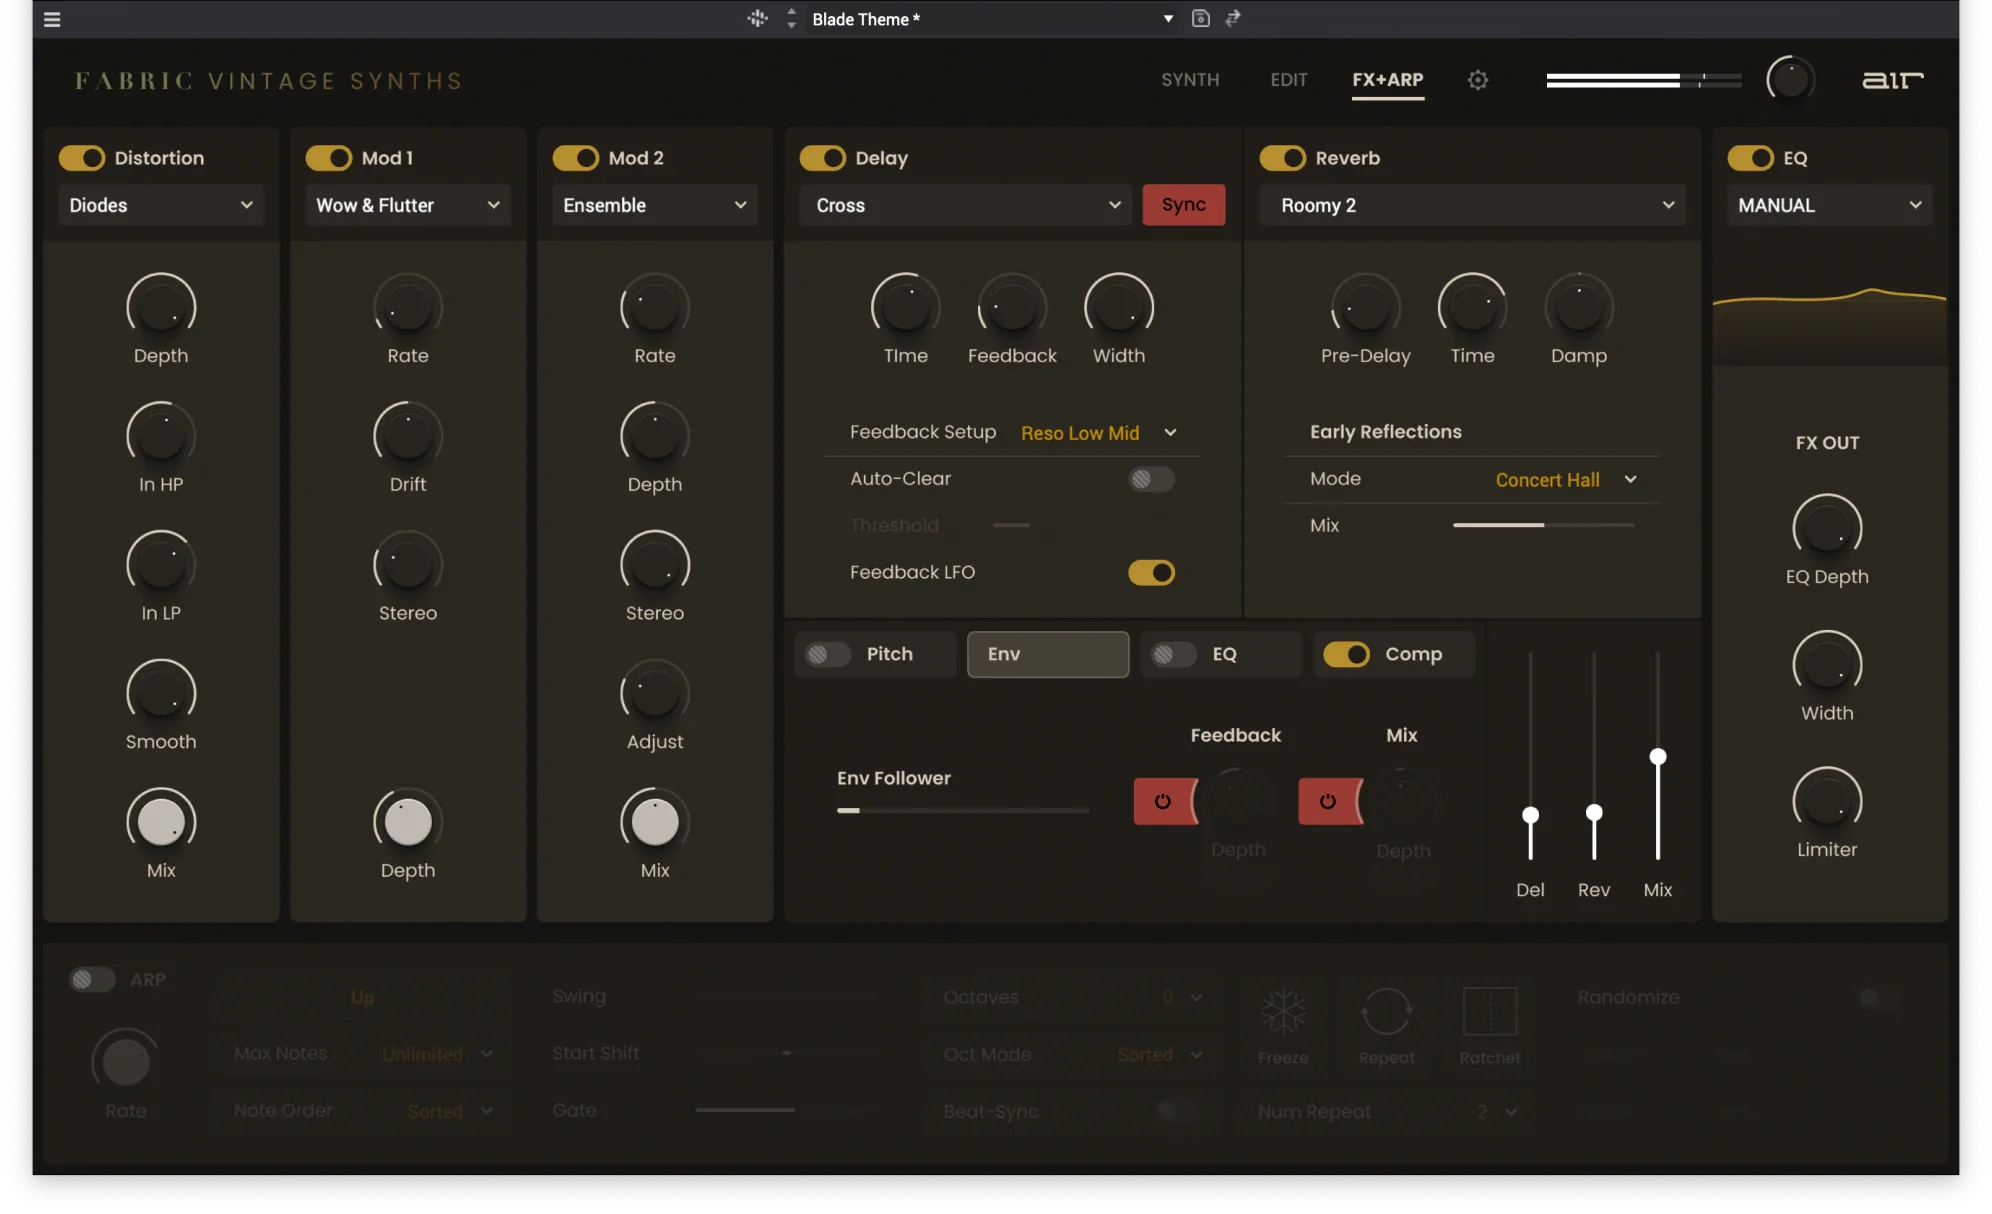Click the EQ Depth knob

(1827, 528)
